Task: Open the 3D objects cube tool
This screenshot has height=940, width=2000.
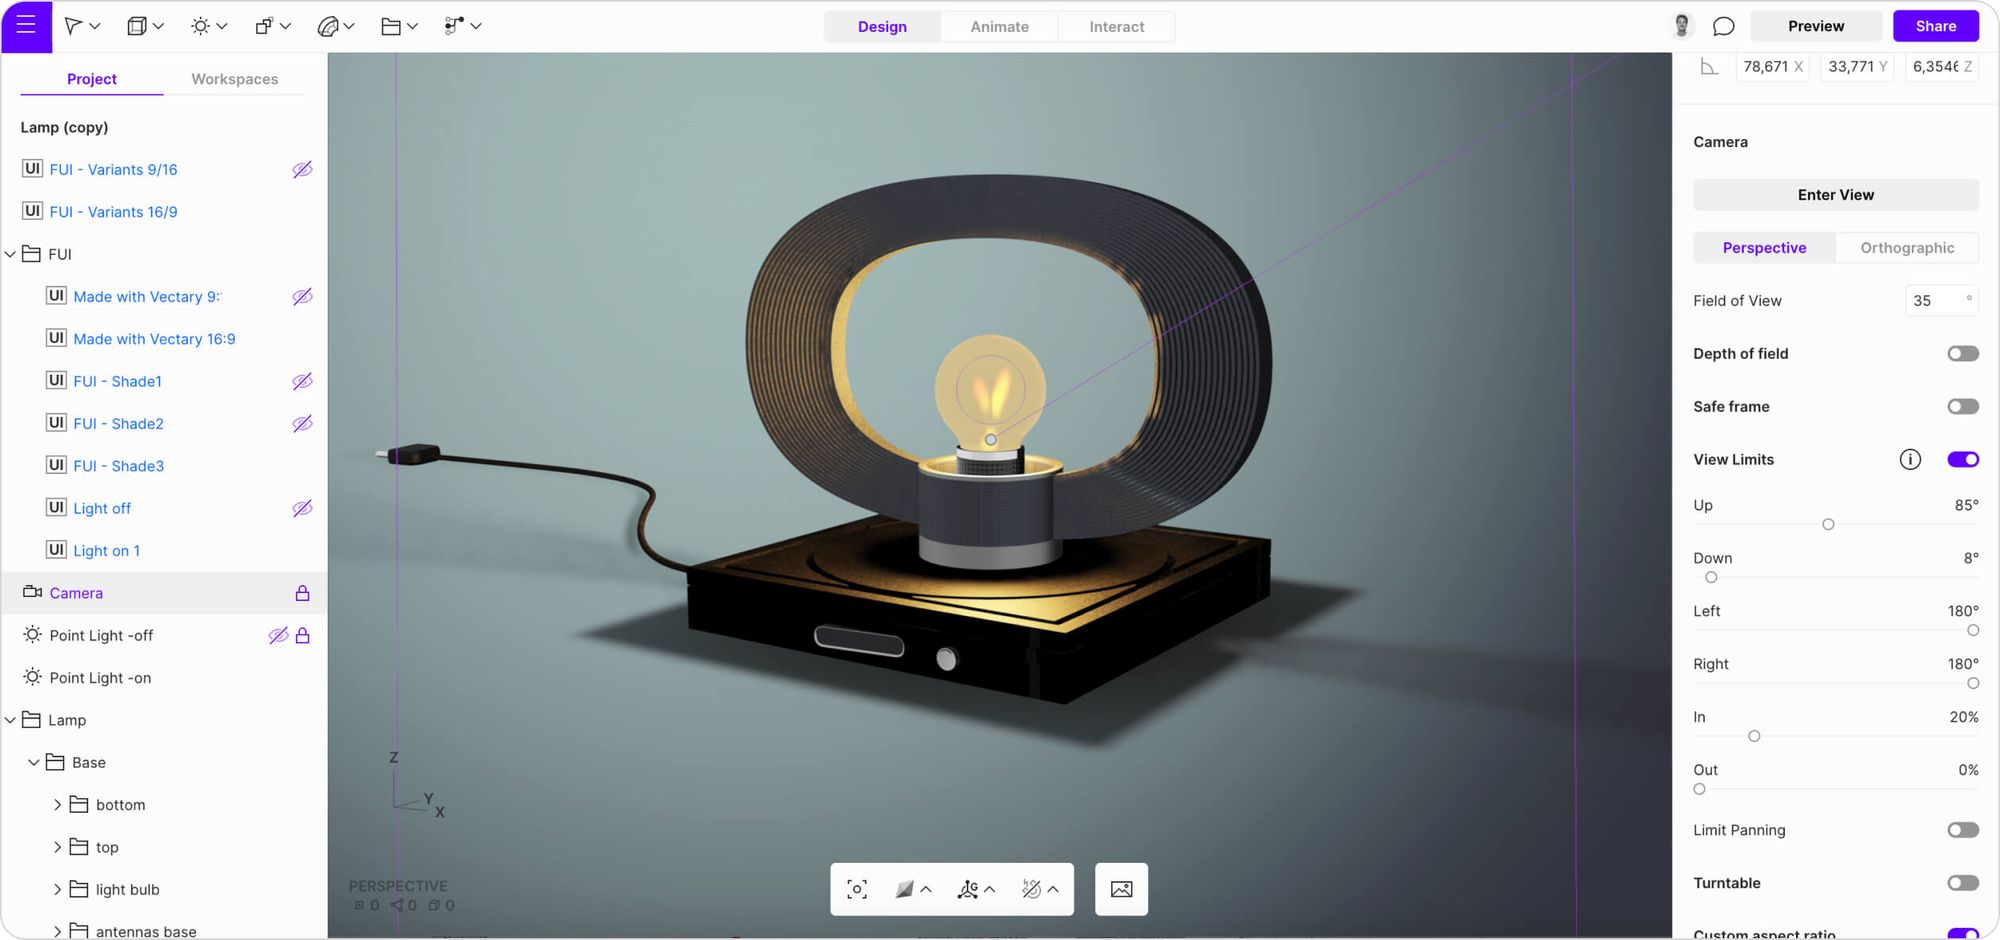Action: pos(137,26)
